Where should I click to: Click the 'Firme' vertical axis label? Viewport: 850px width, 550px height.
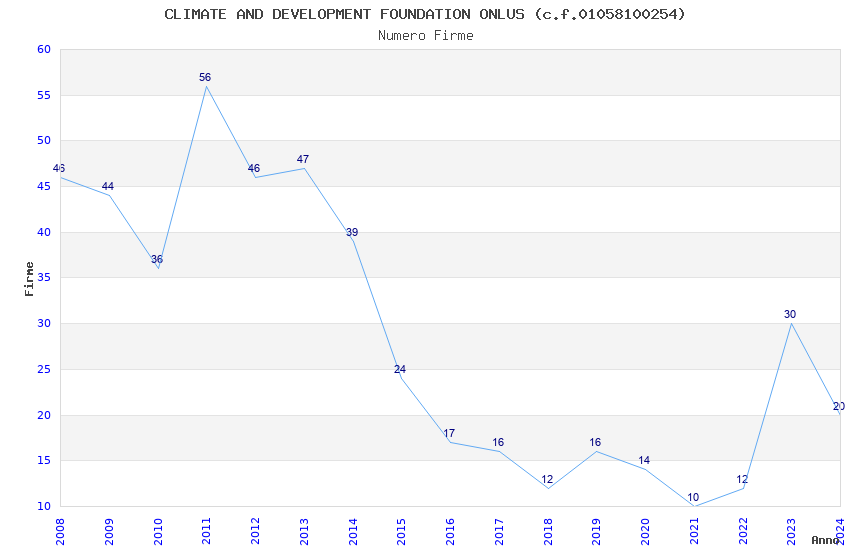click(29, 279)
